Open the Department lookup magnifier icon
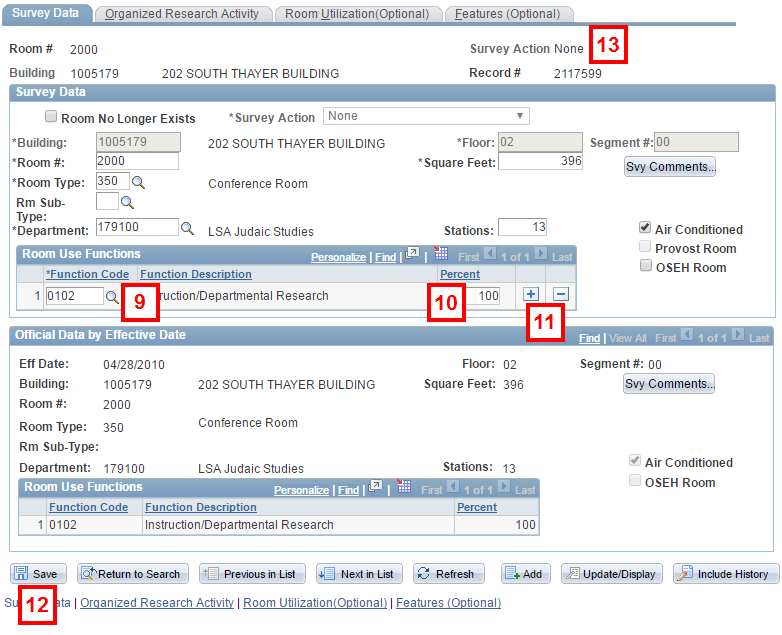The image size is (782, 635). [x=187, y=228]
